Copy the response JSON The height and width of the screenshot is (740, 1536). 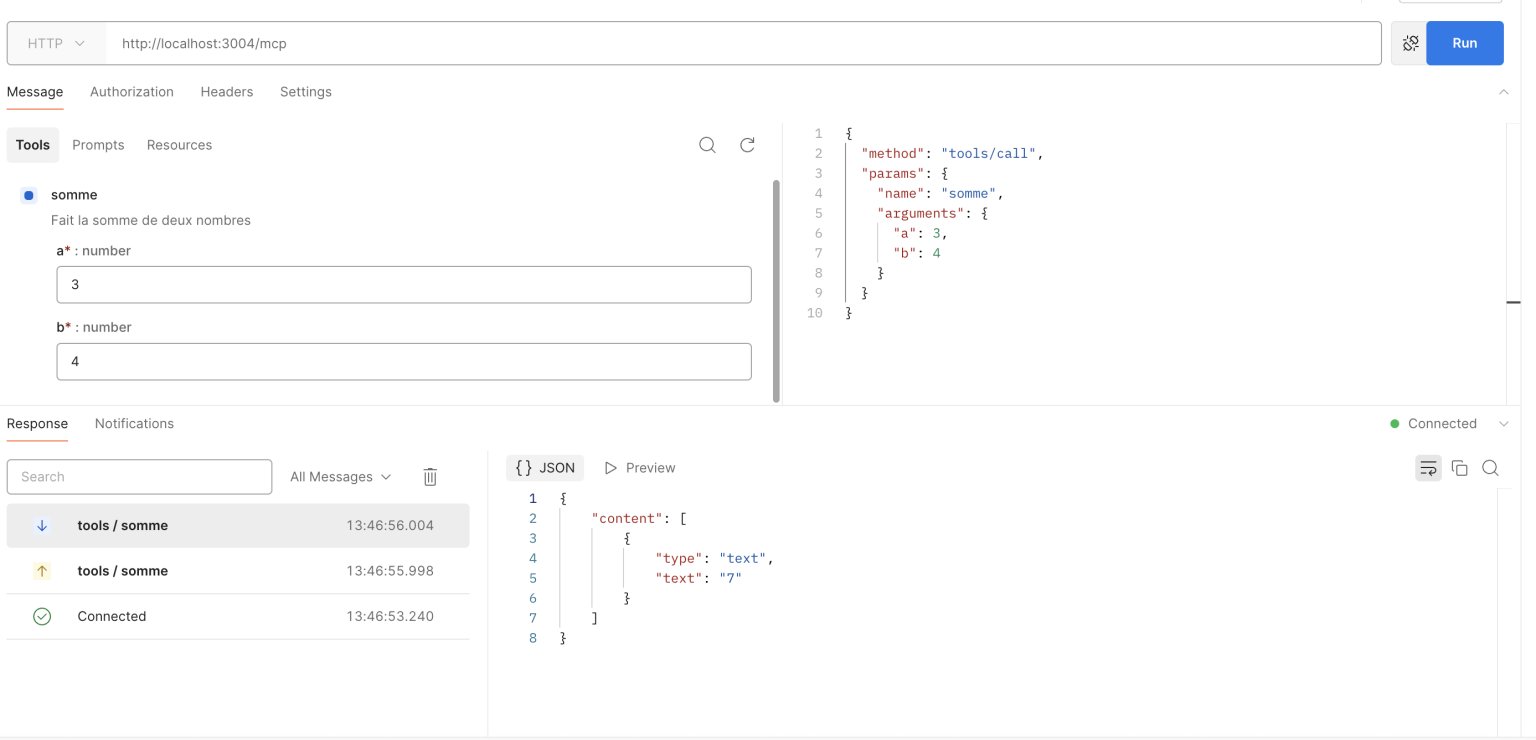pos(1460,468)
